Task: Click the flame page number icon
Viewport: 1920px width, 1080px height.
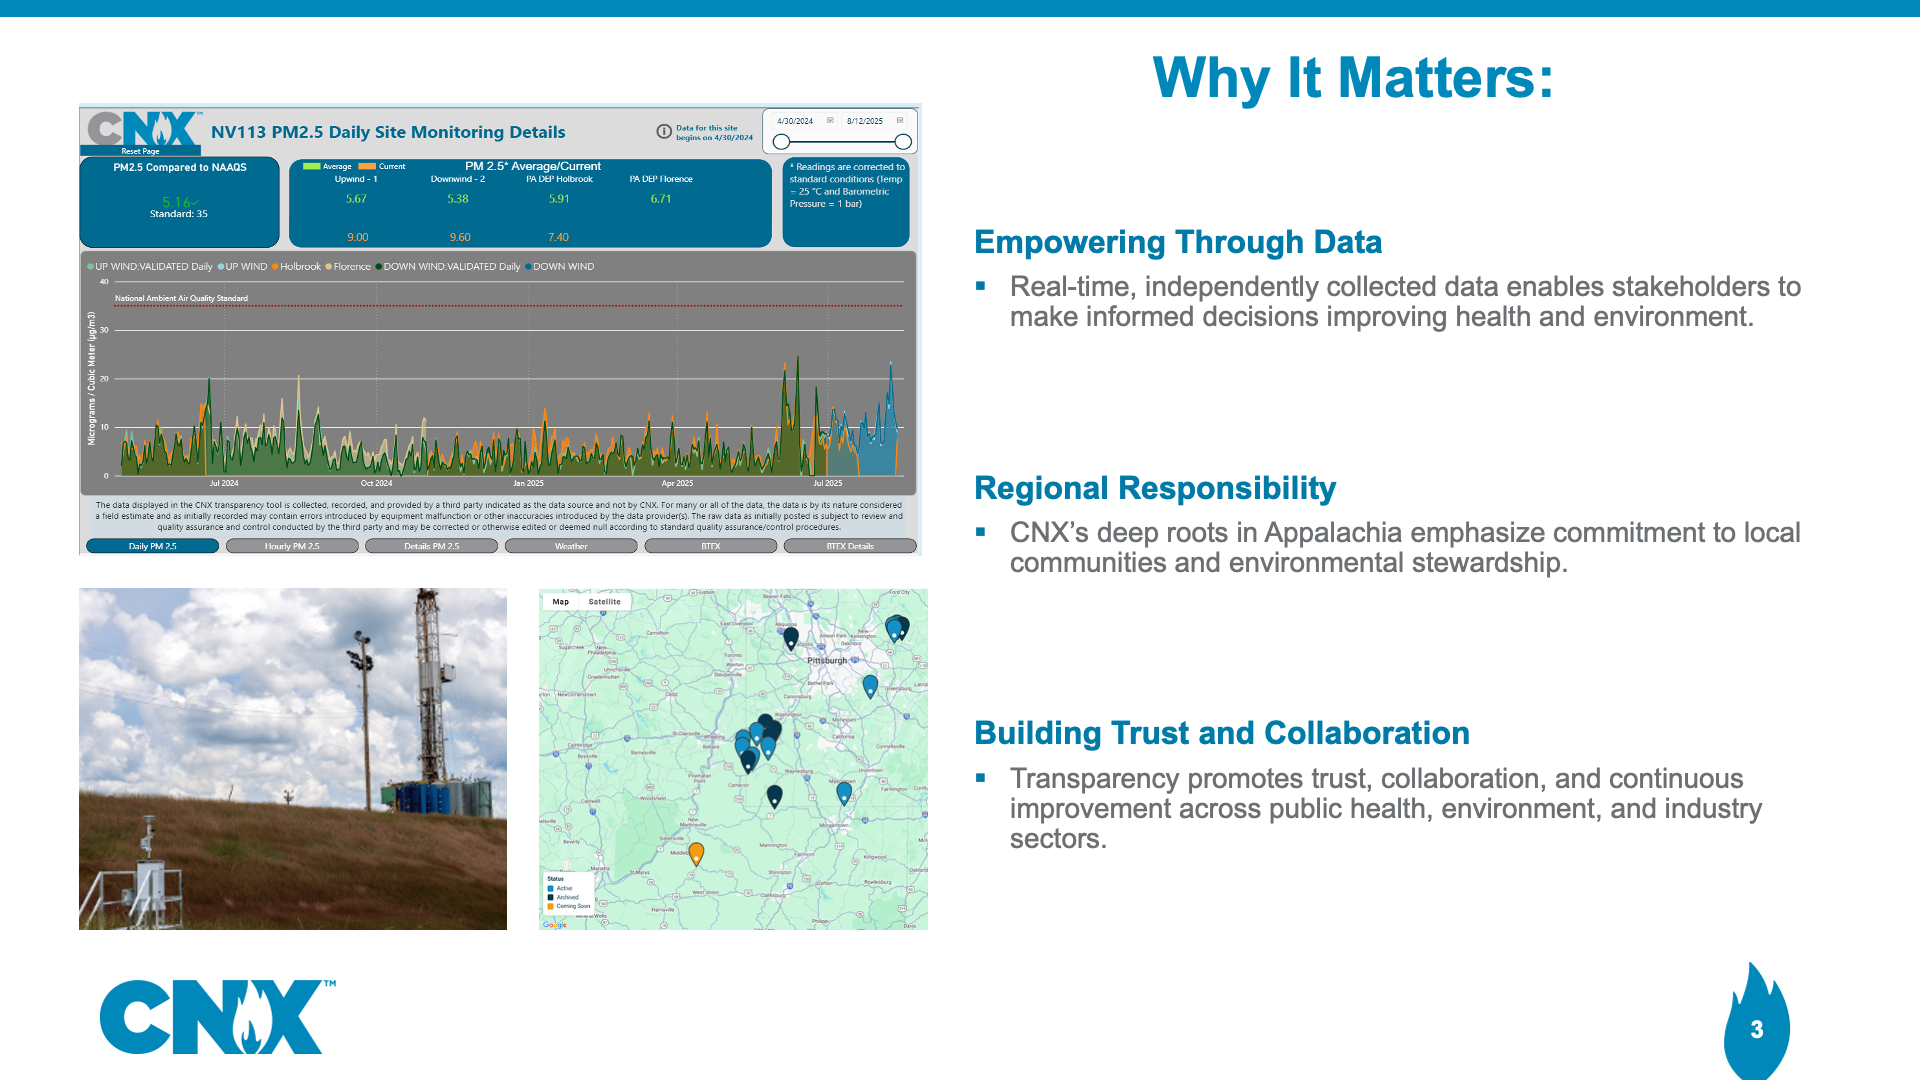Action: (x=1756, y=1028)
